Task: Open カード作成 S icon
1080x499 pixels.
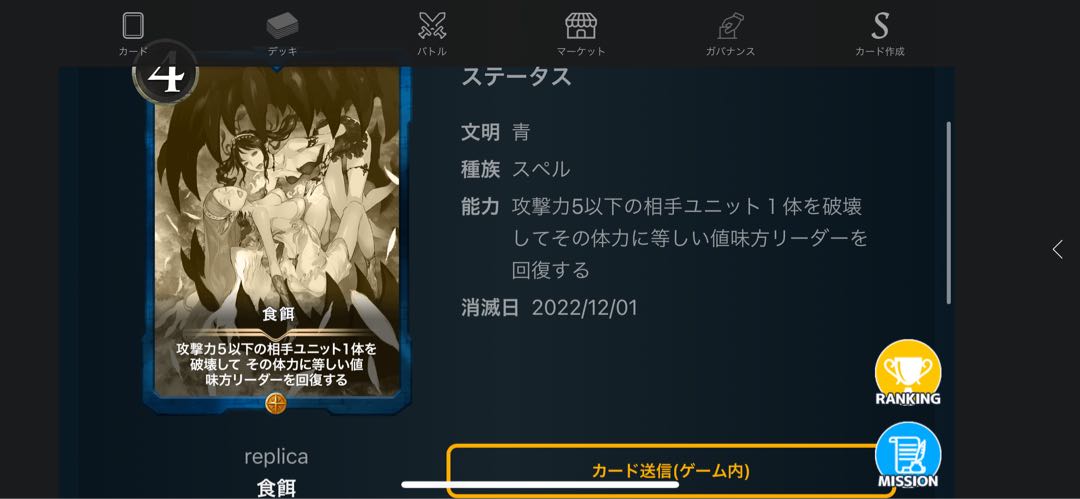Action: (880, 26)
